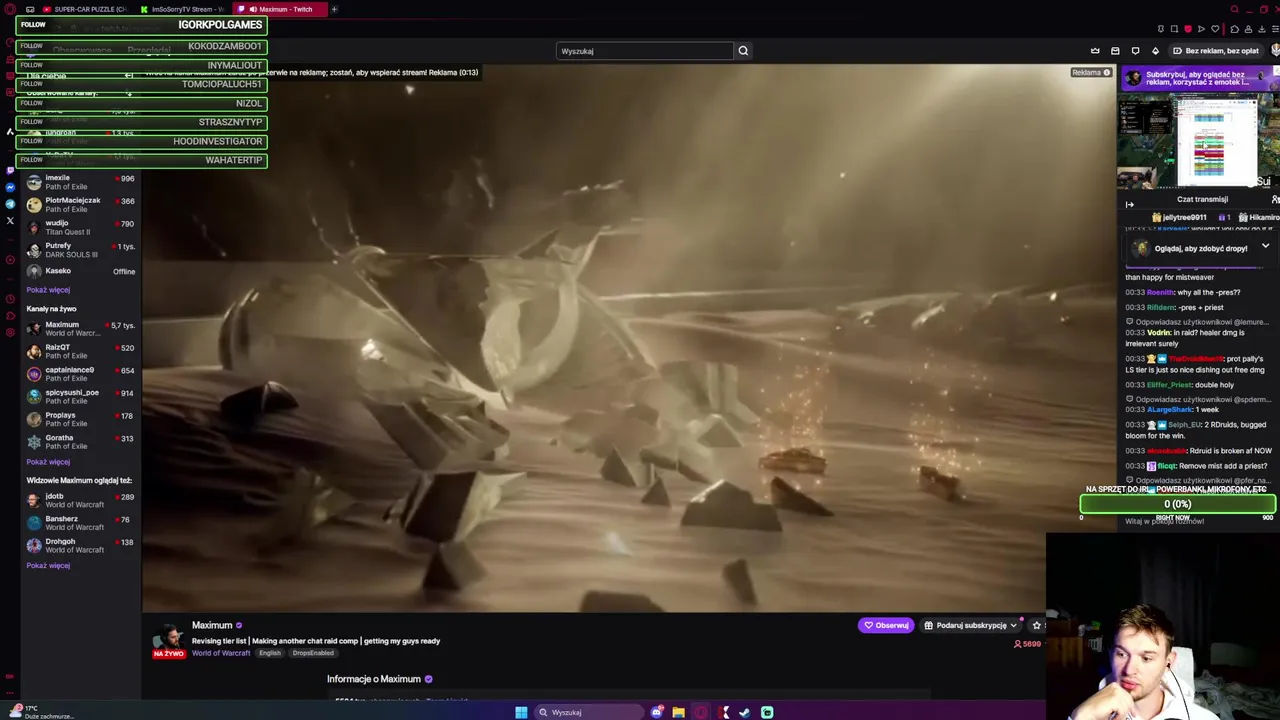The width and height of the screenshot is (1280, 720).
Task: Open the X sidebar icon in browser
Action: (10, 220)
